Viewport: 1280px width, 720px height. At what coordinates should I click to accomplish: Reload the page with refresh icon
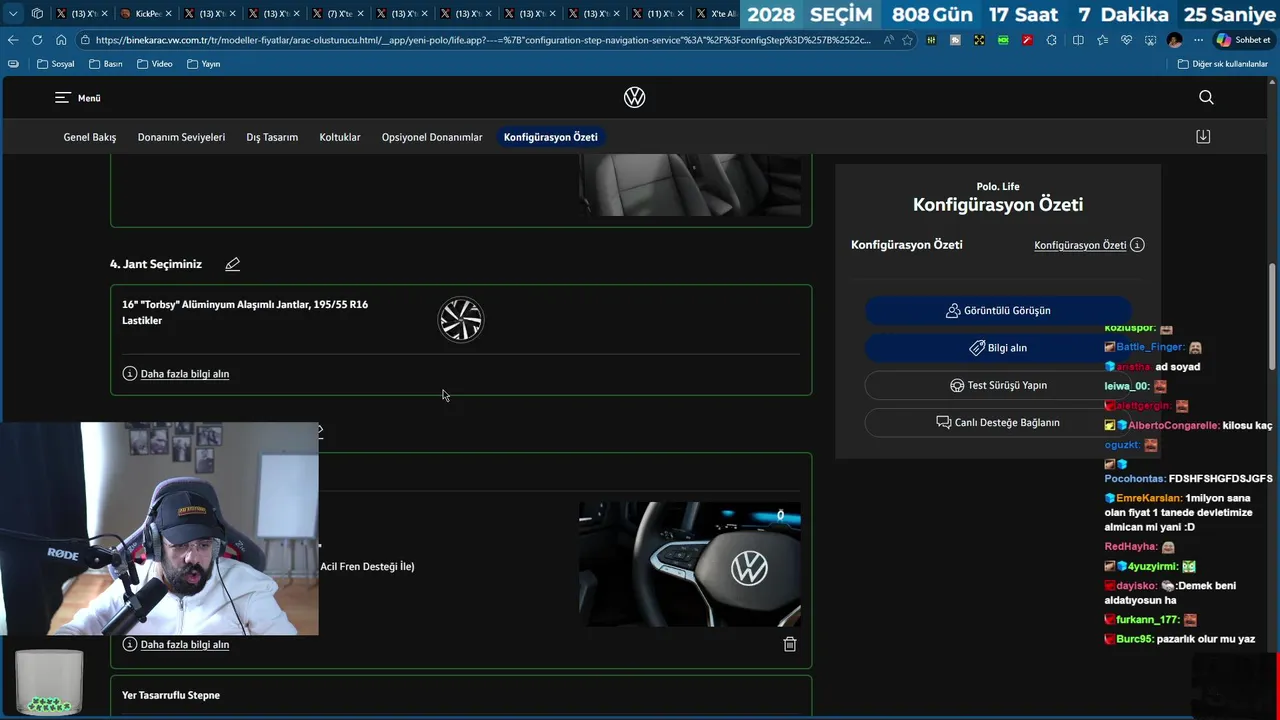(x=37, y=40)
